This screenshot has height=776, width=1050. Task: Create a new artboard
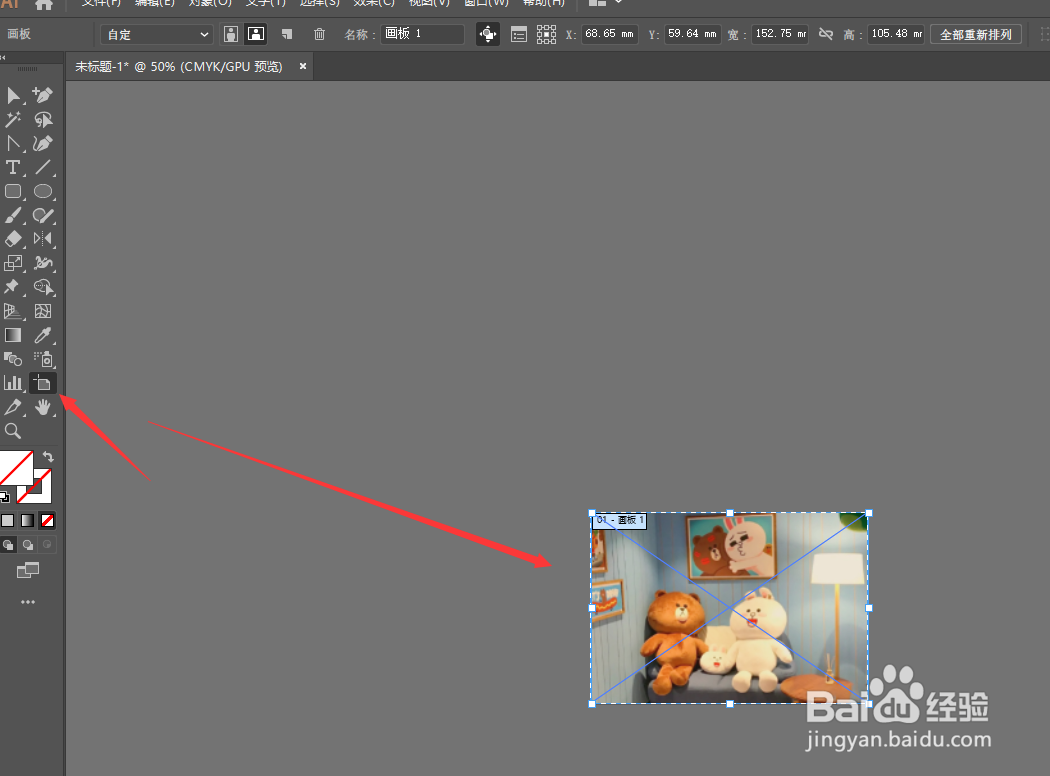tap(287, 34)
